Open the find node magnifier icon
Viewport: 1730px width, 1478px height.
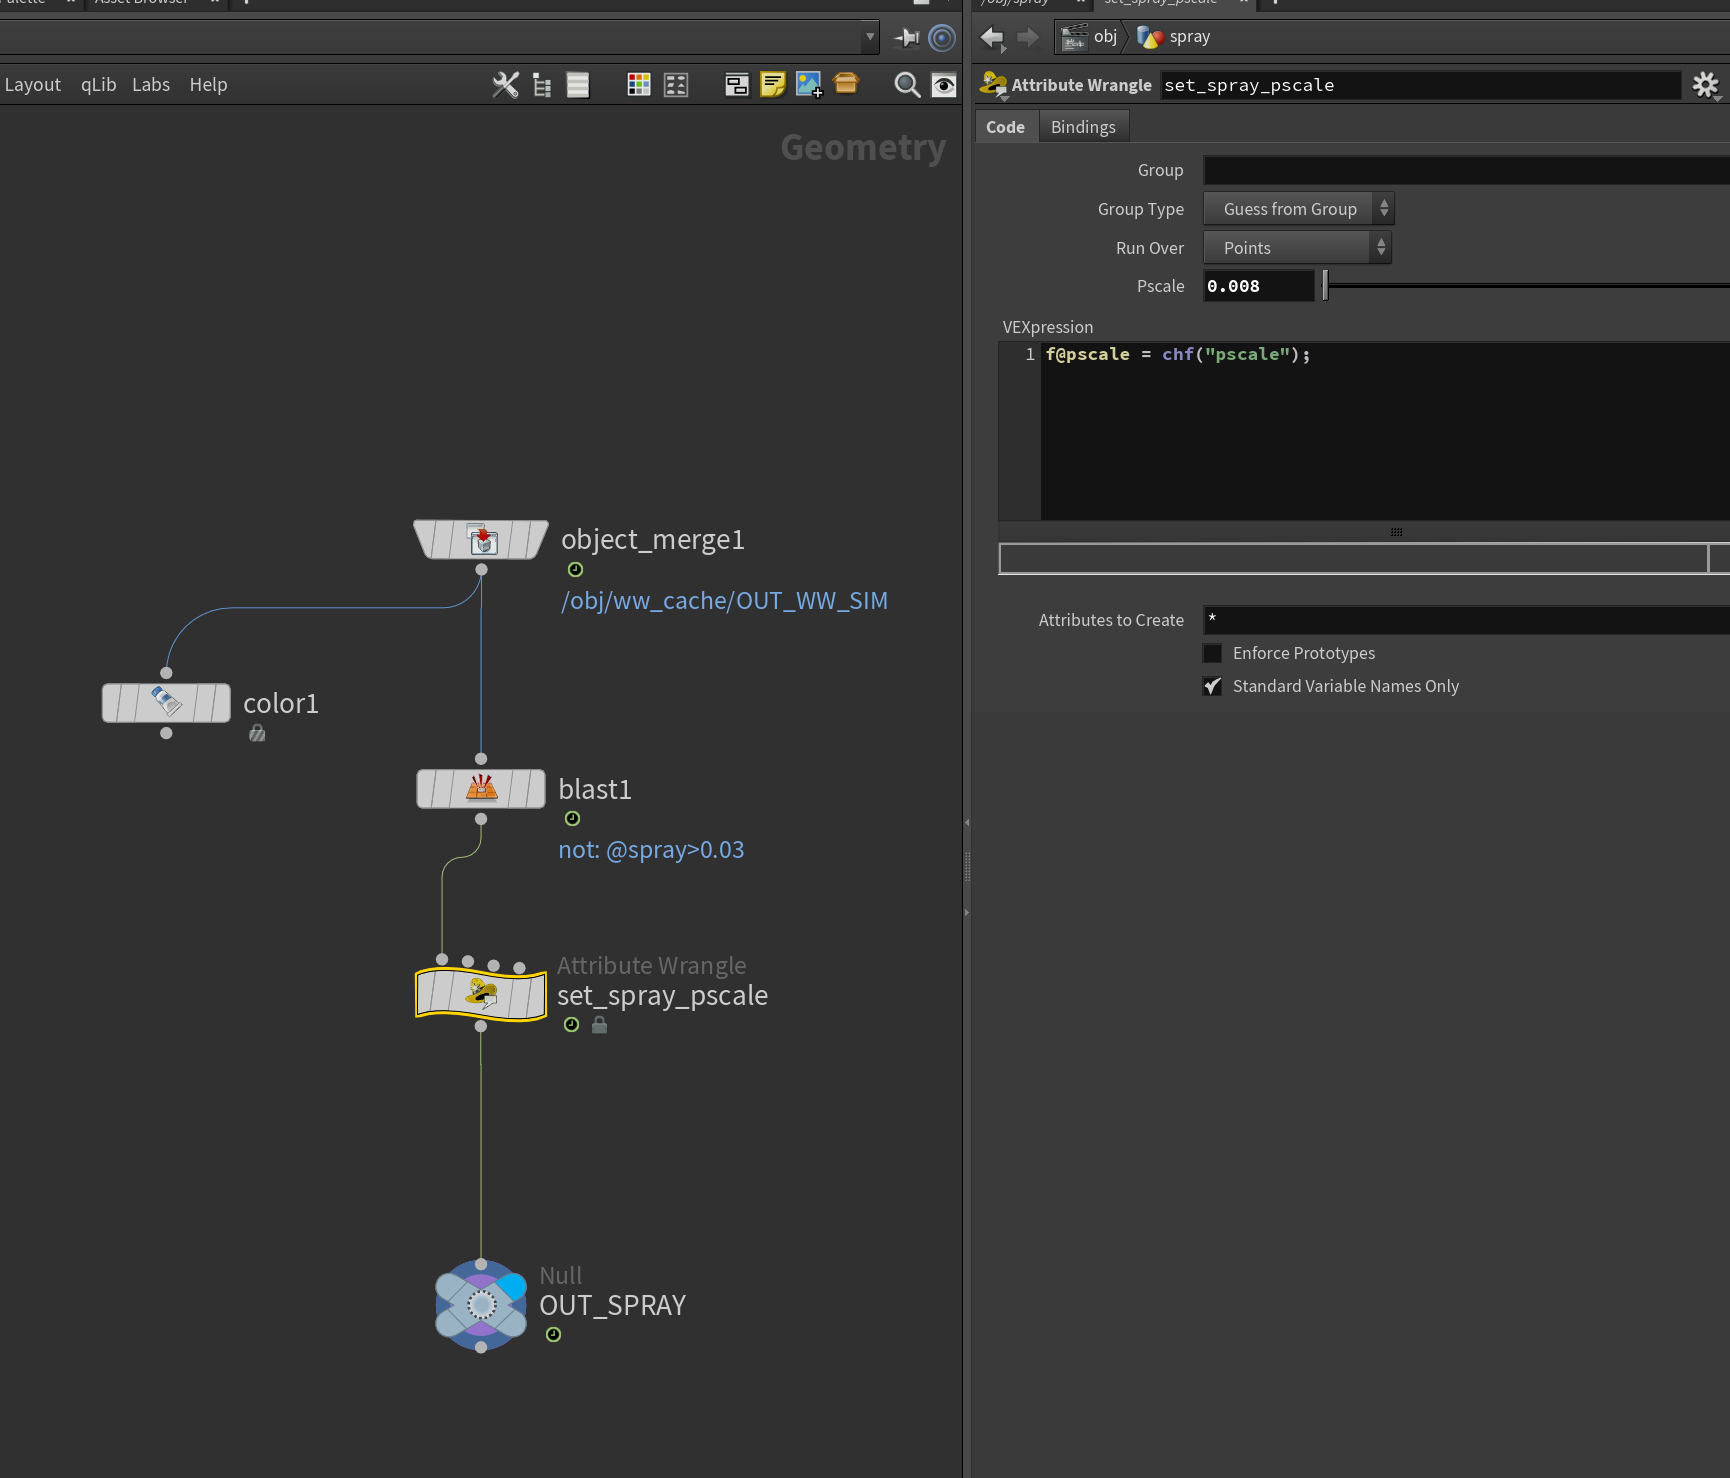click(907, 85)
